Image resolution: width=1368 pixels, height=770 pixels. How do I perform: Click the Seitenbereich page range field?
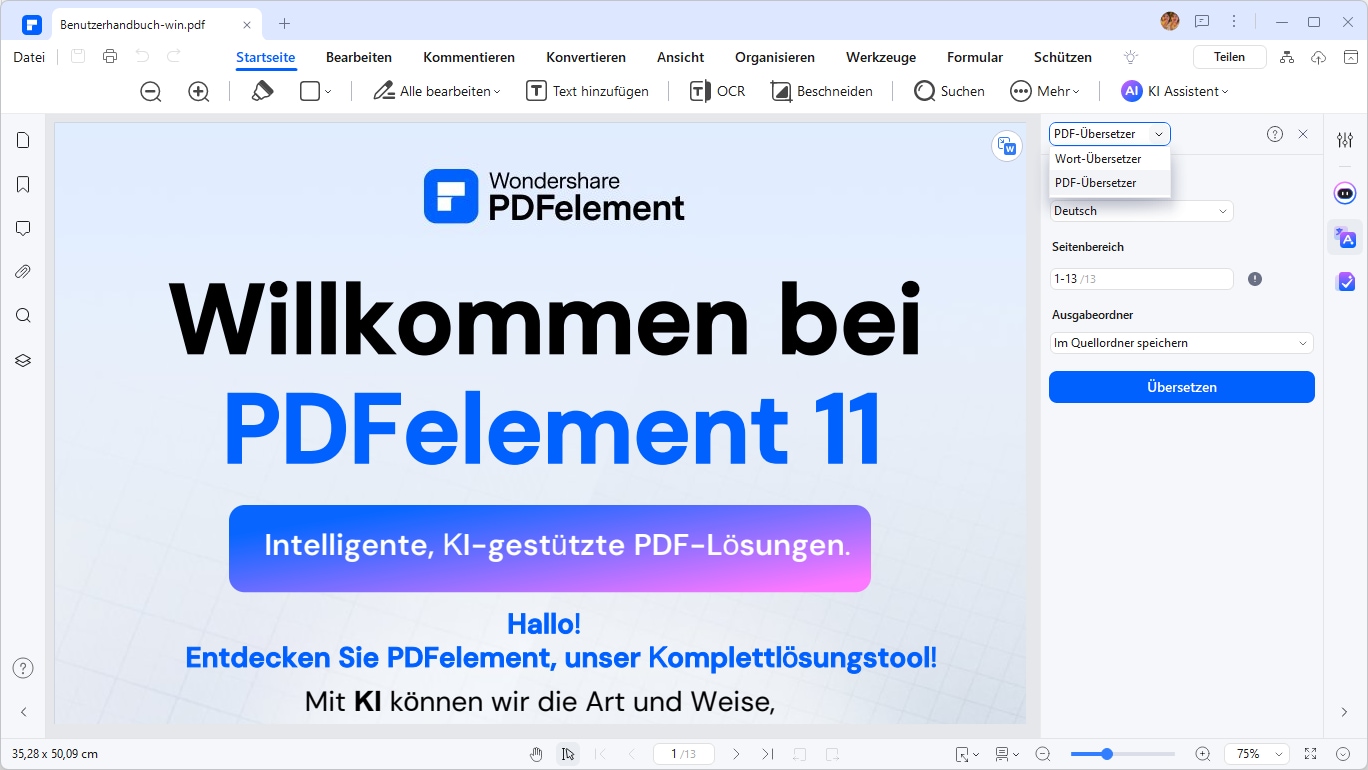(x=1141, y=279)
